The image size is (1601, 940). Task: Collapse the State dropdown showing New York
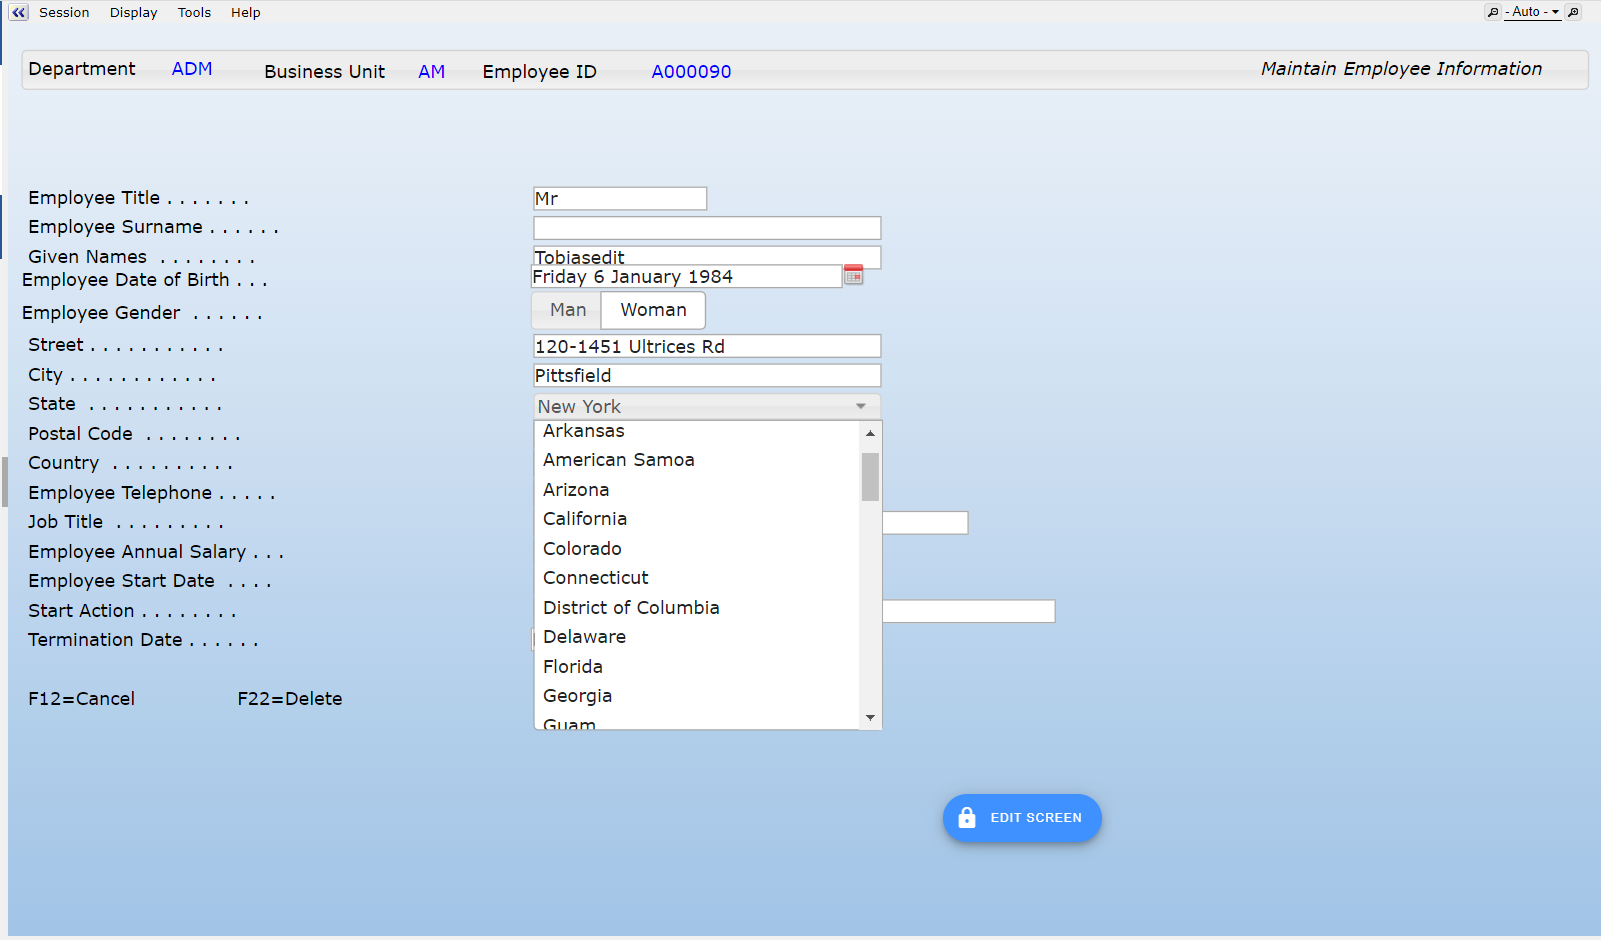[860, 406]
